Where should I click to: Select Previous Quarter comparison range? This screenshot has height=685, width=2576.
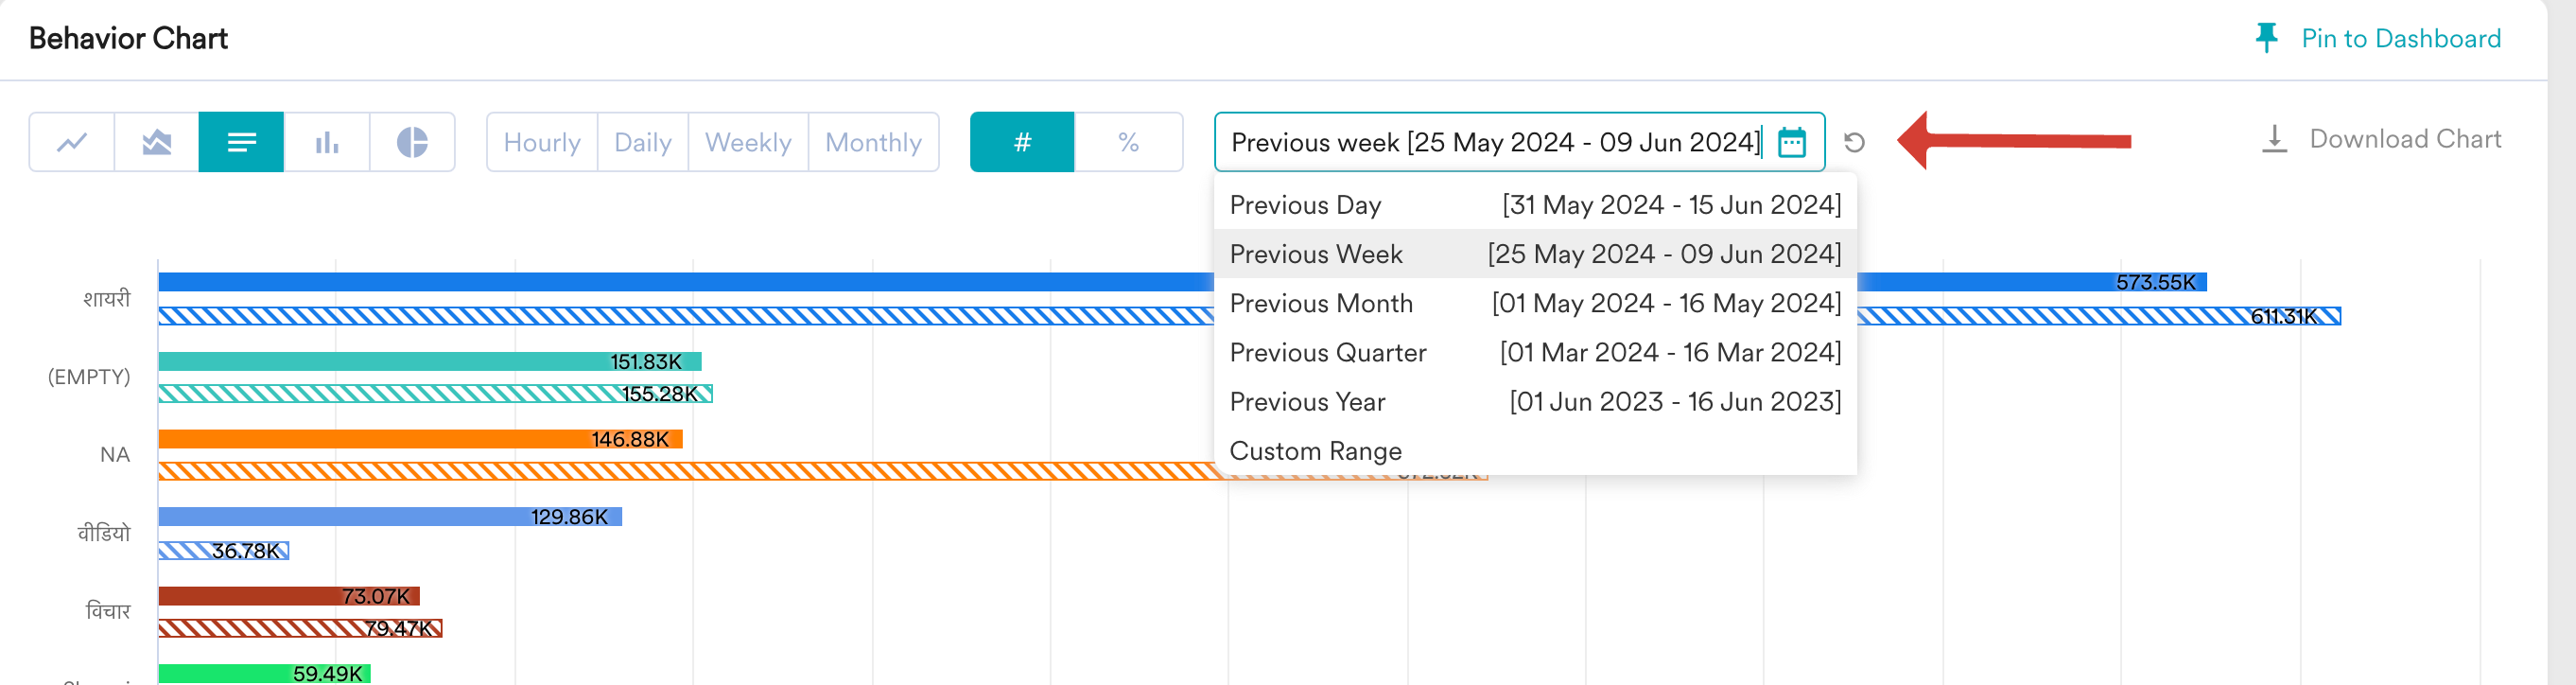coord(1535,352)
